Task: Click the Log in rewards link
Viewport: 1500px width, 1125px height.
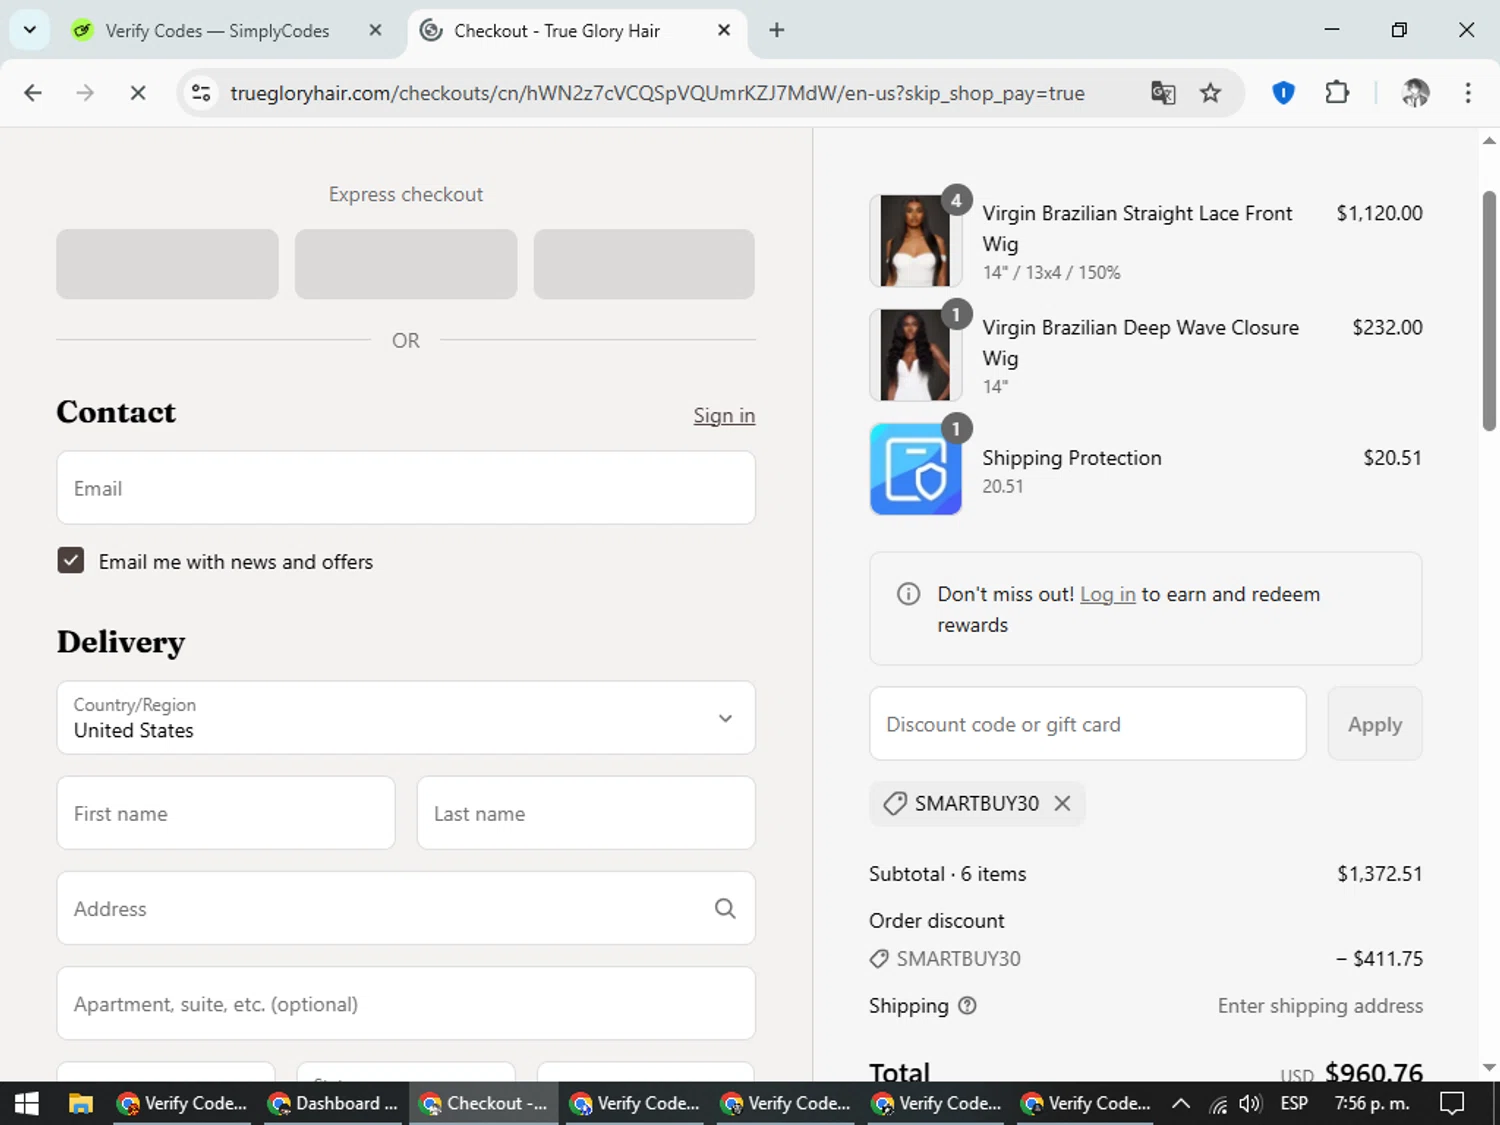Action: [x=1108, y=594]
